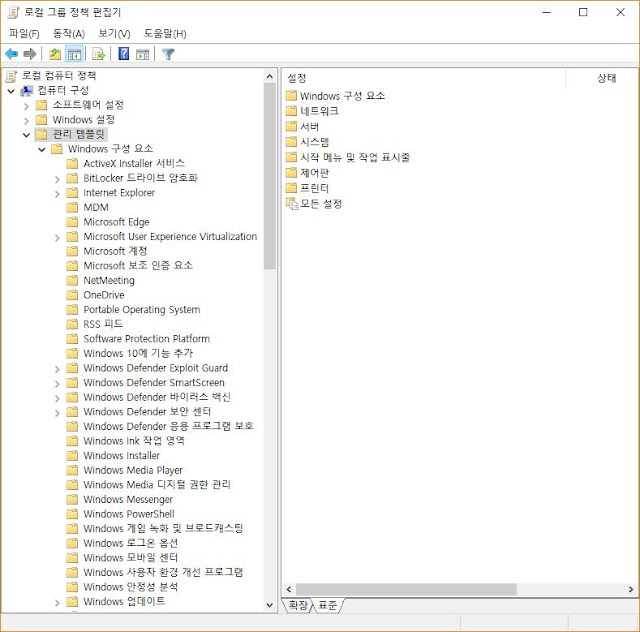Open the 파일(F) menu

24,33
